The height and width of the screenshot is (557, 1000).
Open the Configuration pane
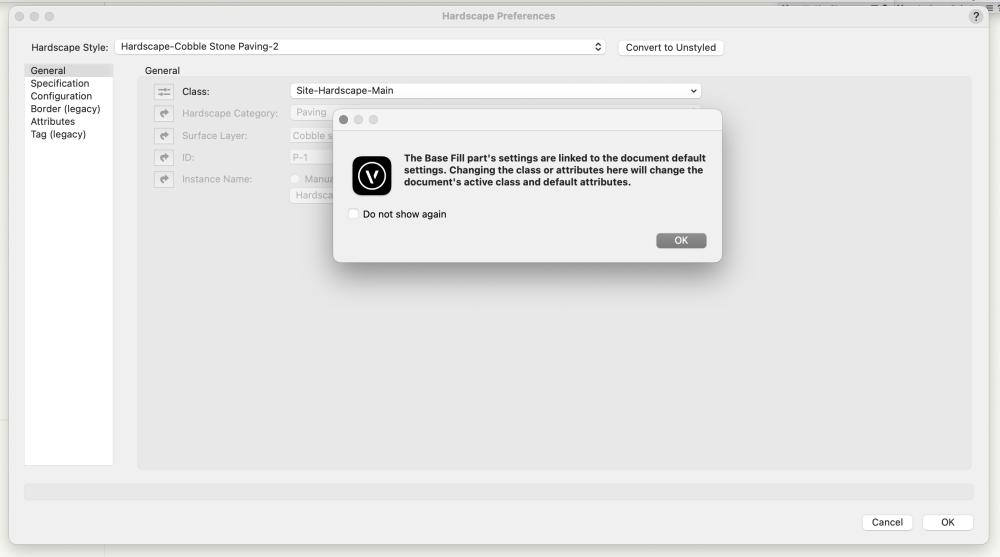coord(61,96)
